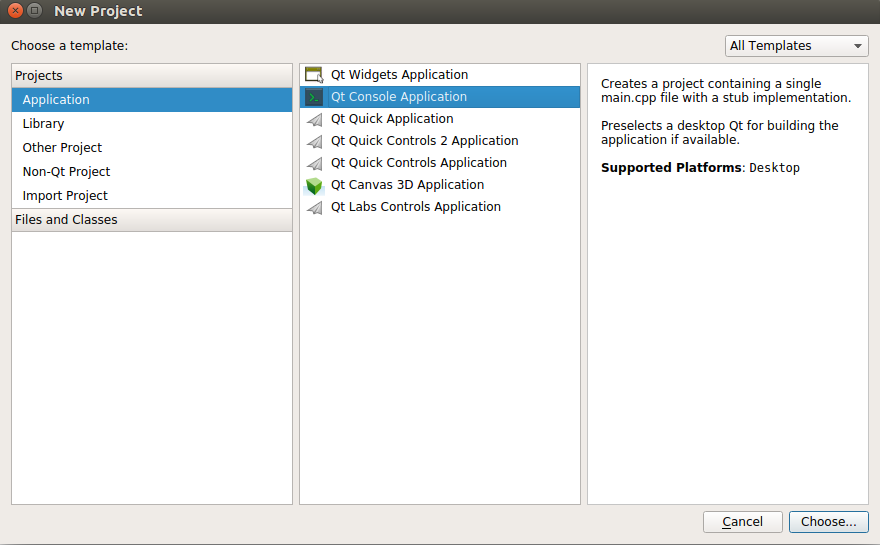Viewport: 880px width, 545px height.
Task: Select the Import Project category
Action: 152,196
